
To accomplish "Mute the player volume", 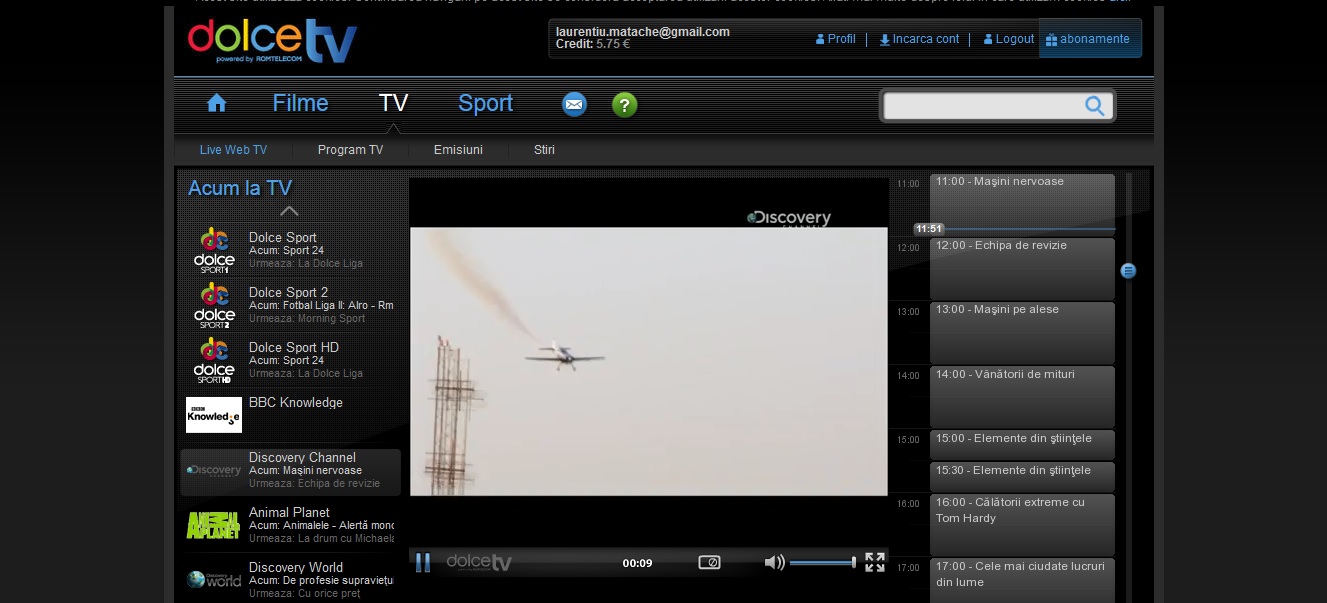I will [x=773, y=562].
